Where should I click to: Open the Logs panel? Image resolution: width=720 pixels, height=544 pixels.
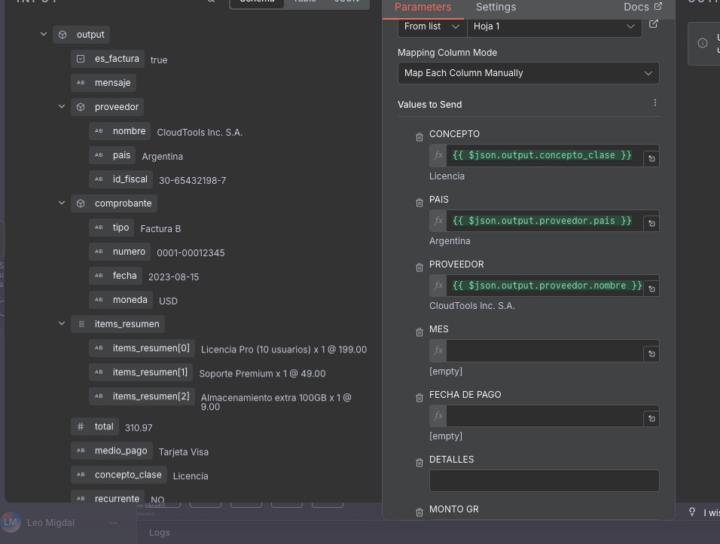click(159, 533)
